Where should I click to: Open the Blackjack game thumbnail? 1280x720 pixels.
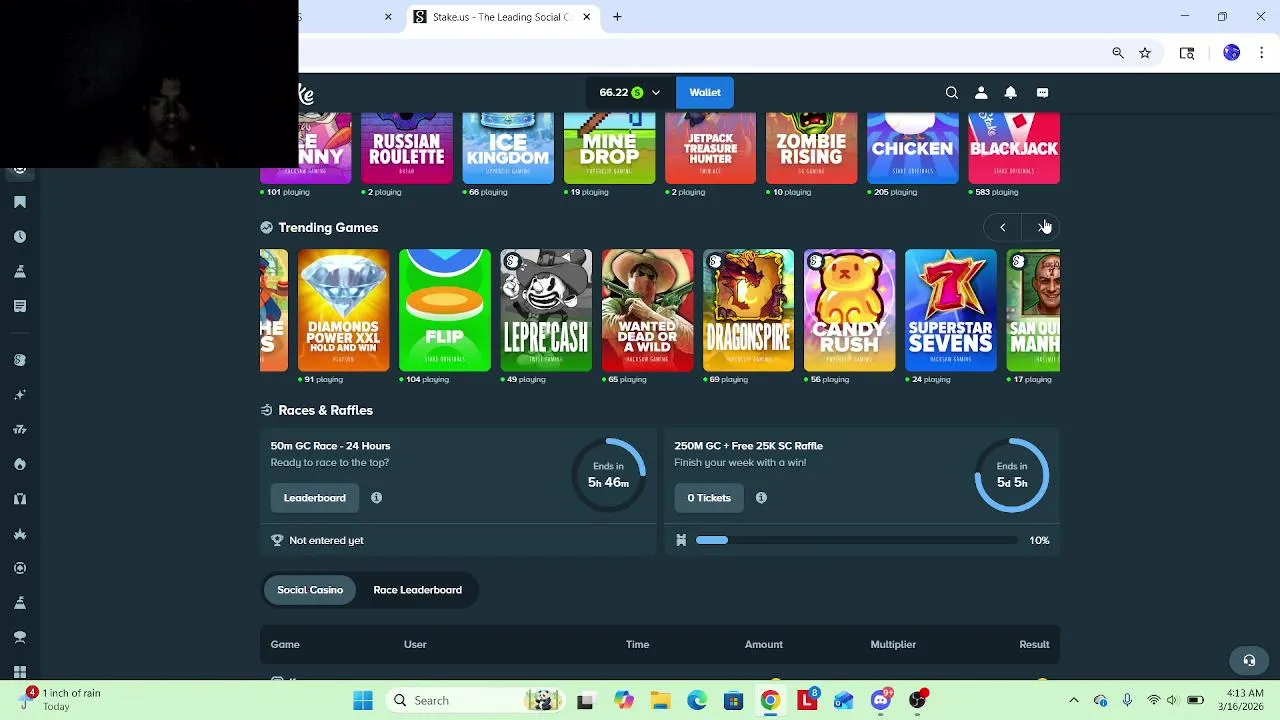(1014, 148)
